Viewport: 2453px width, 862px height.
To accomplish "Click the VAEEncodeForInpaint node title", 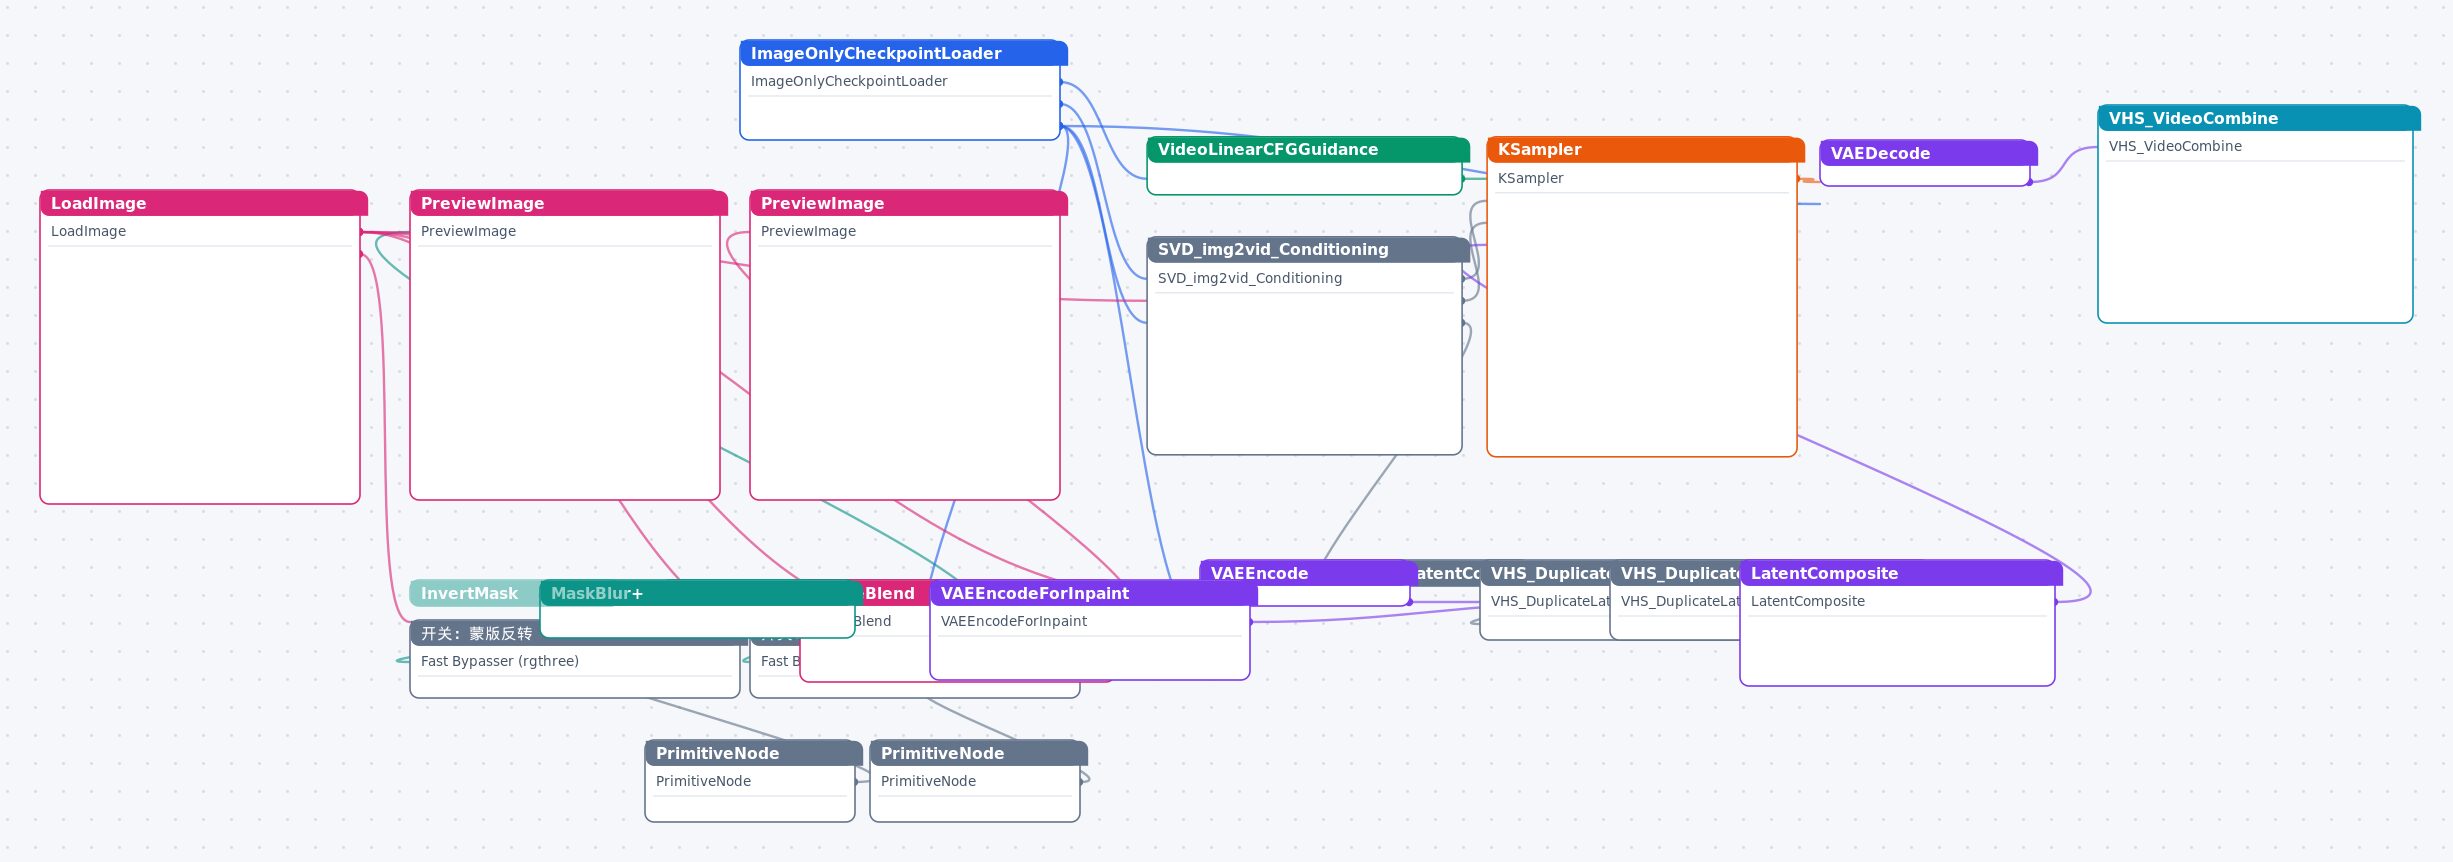I will coord(1093,593).
